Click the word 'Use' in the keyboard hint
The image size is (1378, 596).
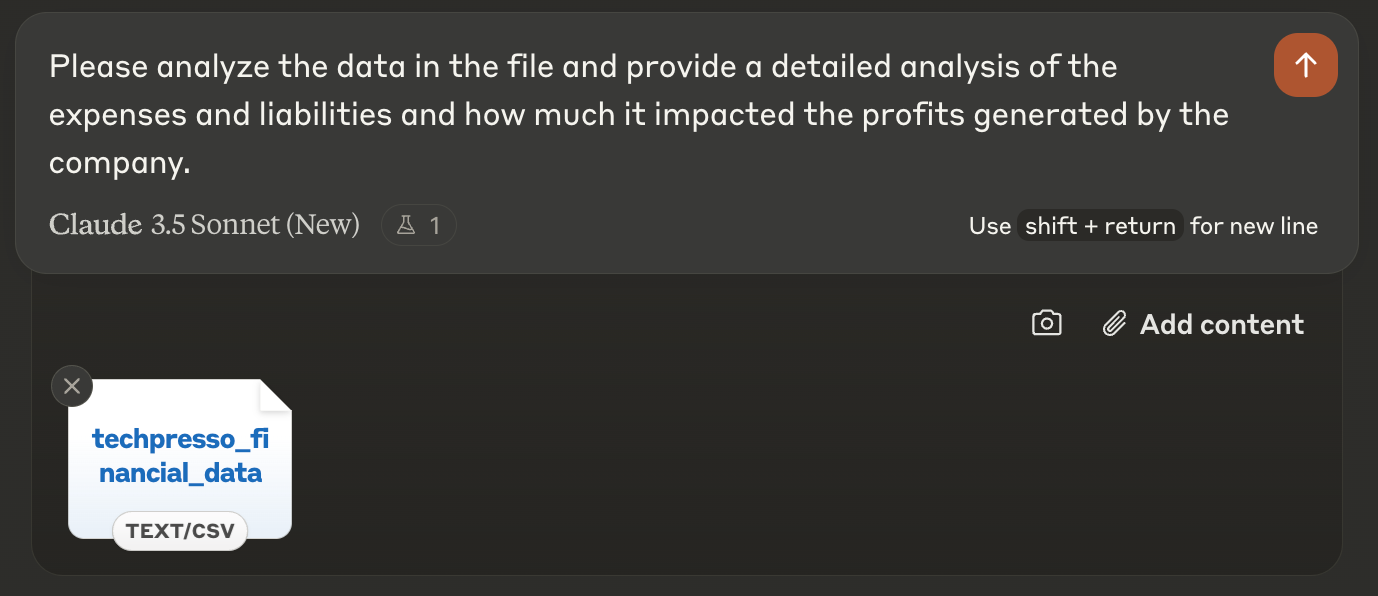point(990,226)
